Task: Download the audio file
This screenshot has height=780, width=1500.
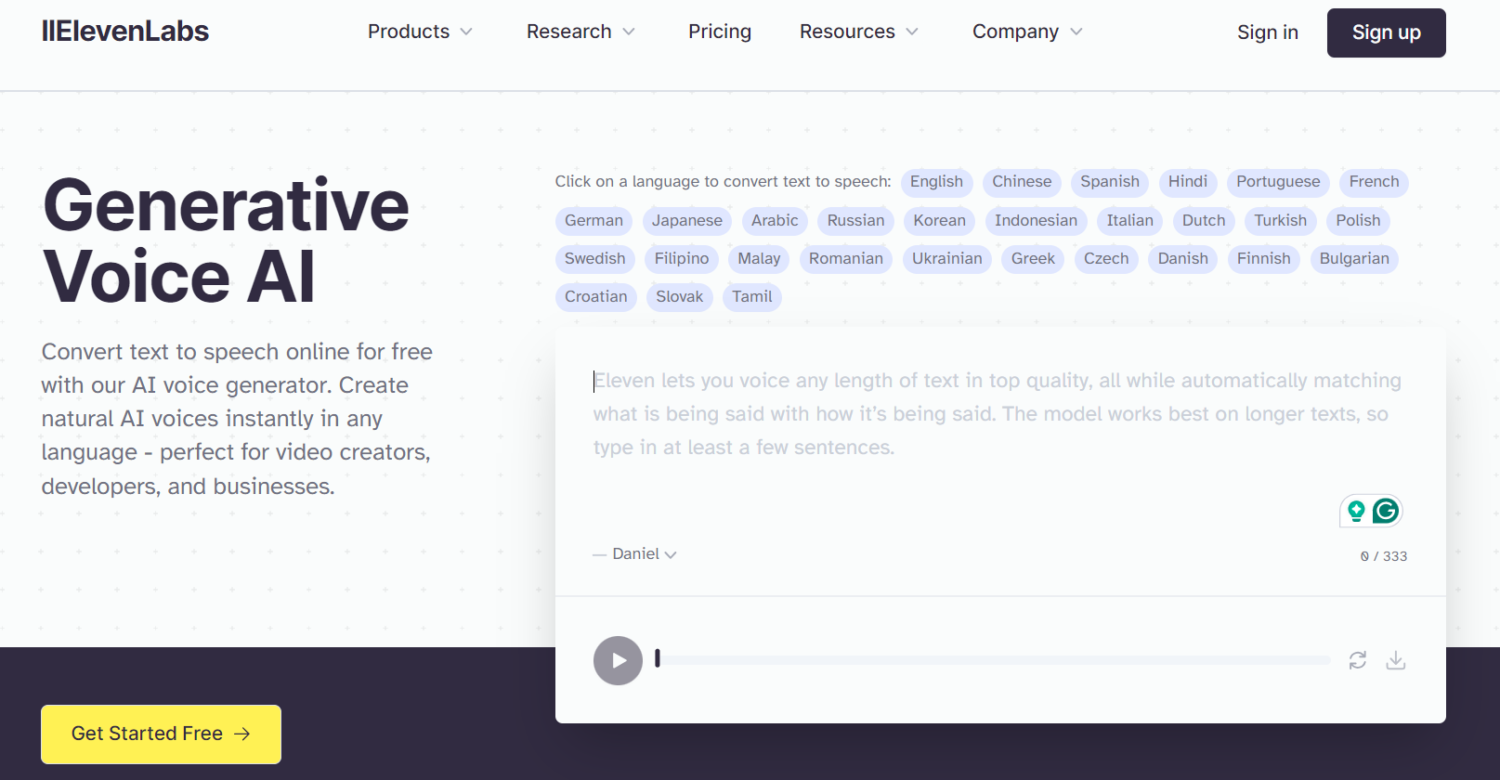Action: (1396, 660)
